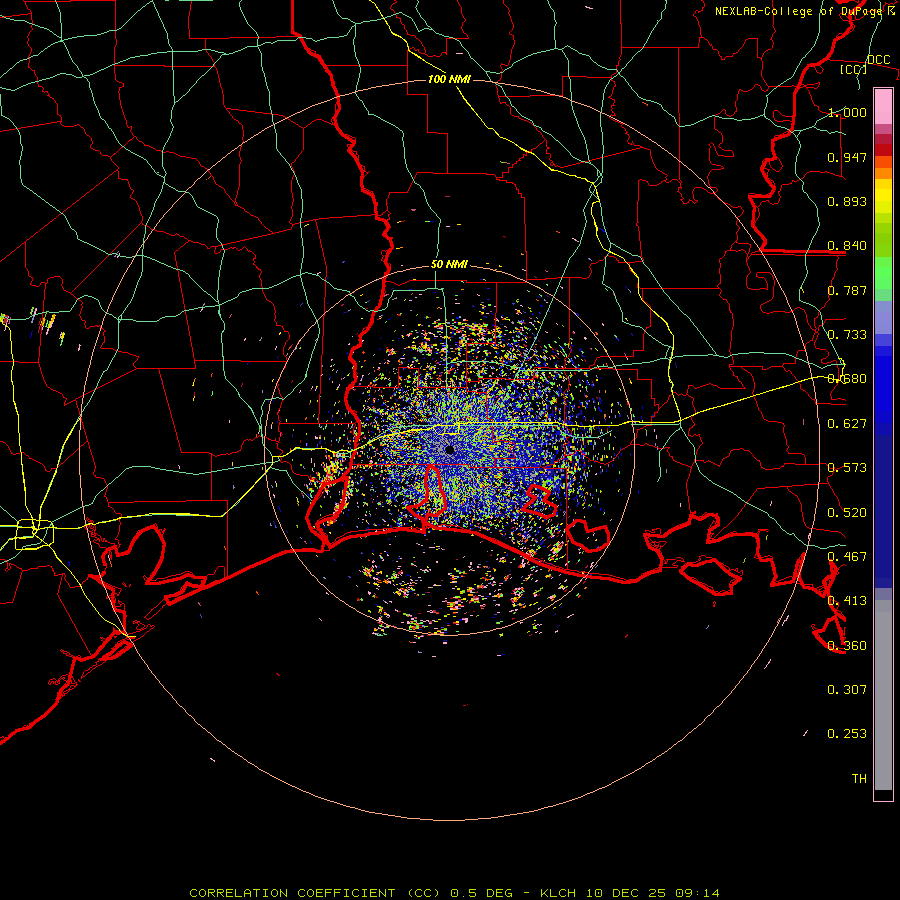Screen dimensions: 900x900
Task: Select the 0.627 scale value
Action: 847,424
